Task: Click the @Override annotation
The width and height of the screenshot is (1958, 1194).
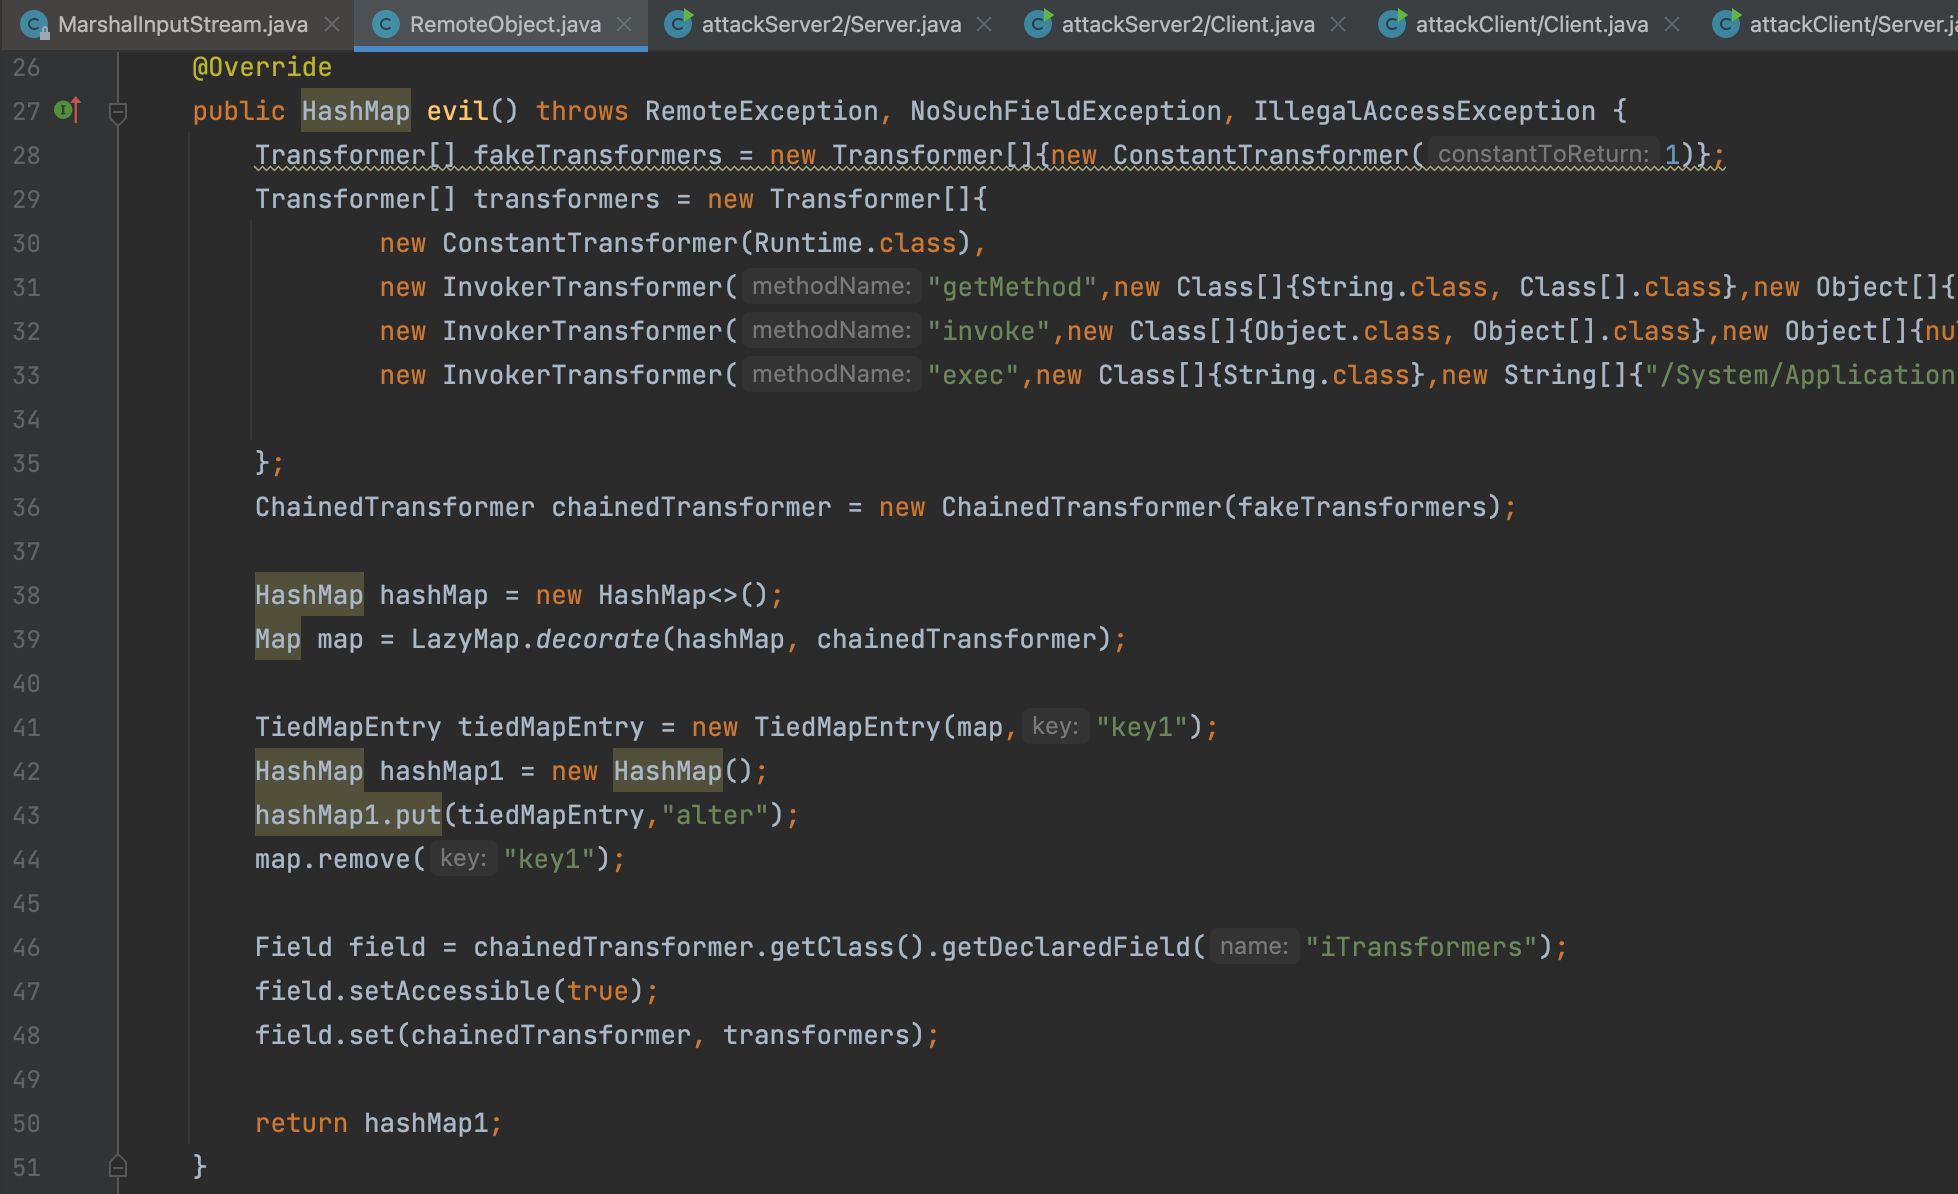Action: pos(262,67)
